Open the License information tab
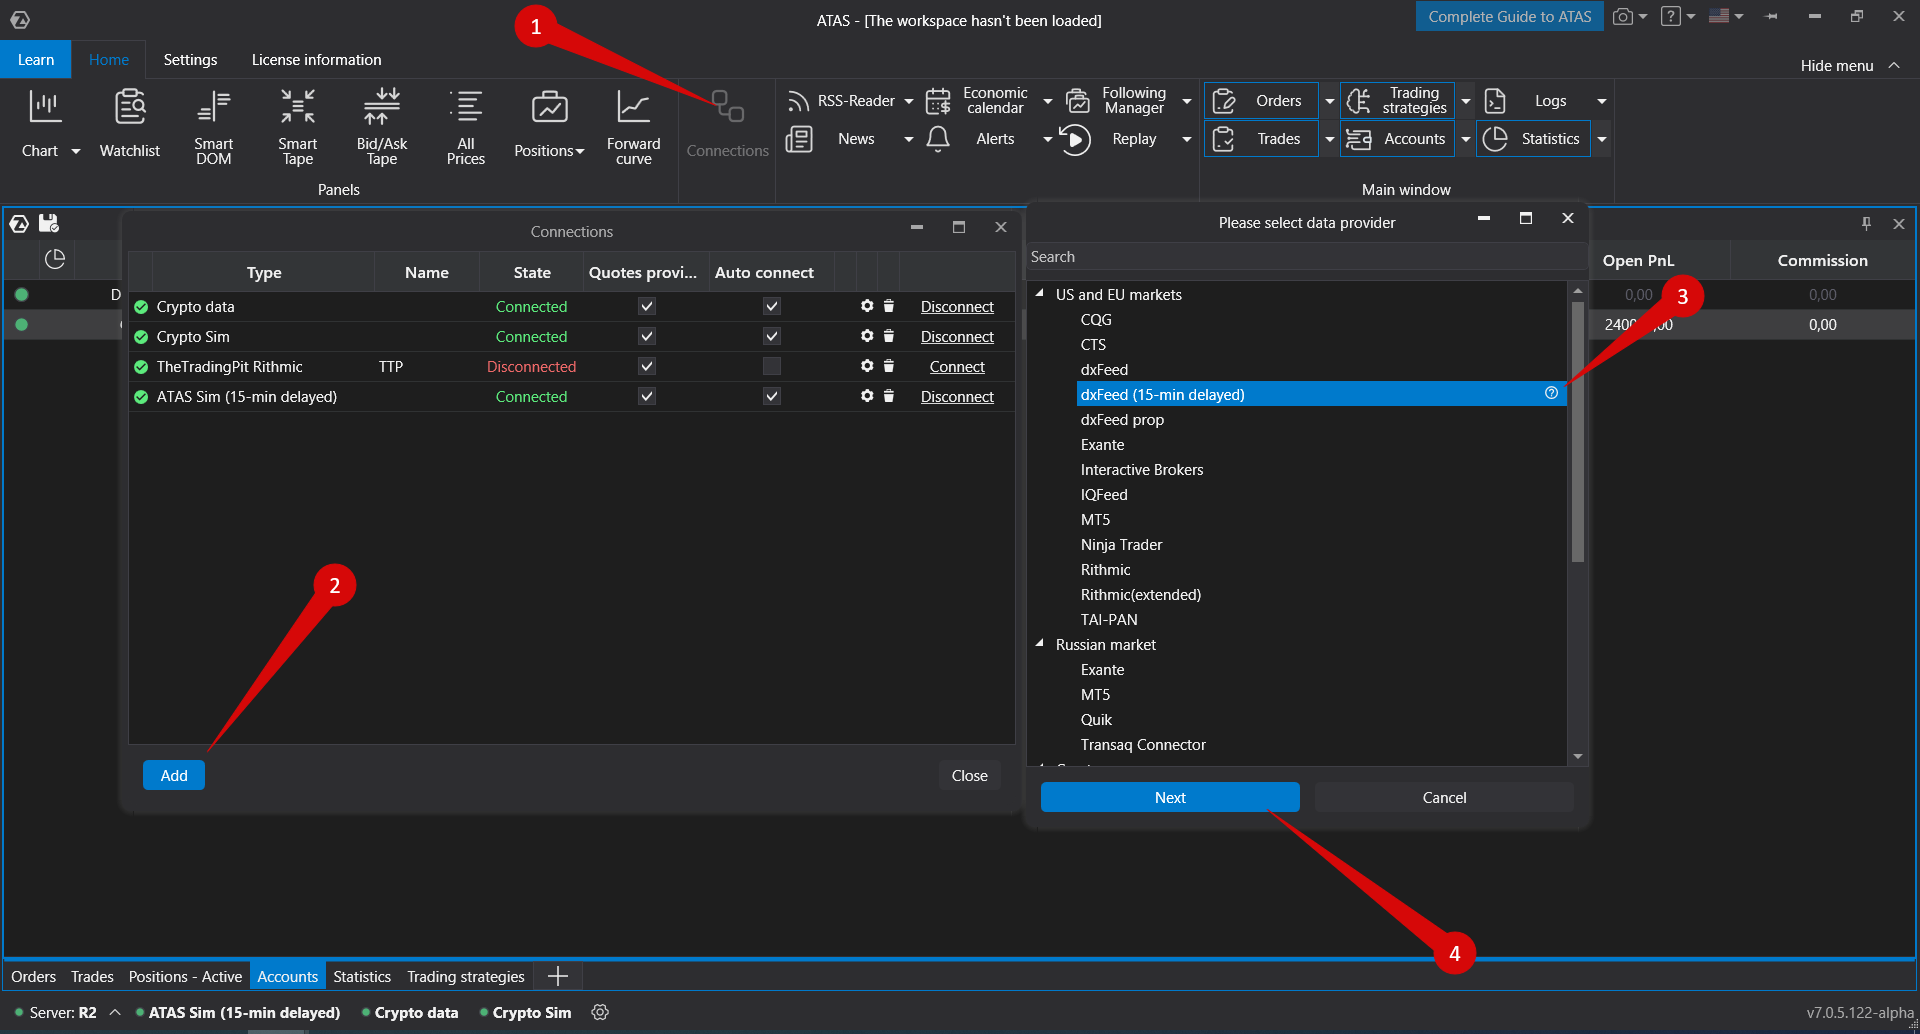The height and width of the screenshot is (1034, 1920). click(x=316, y=60)
